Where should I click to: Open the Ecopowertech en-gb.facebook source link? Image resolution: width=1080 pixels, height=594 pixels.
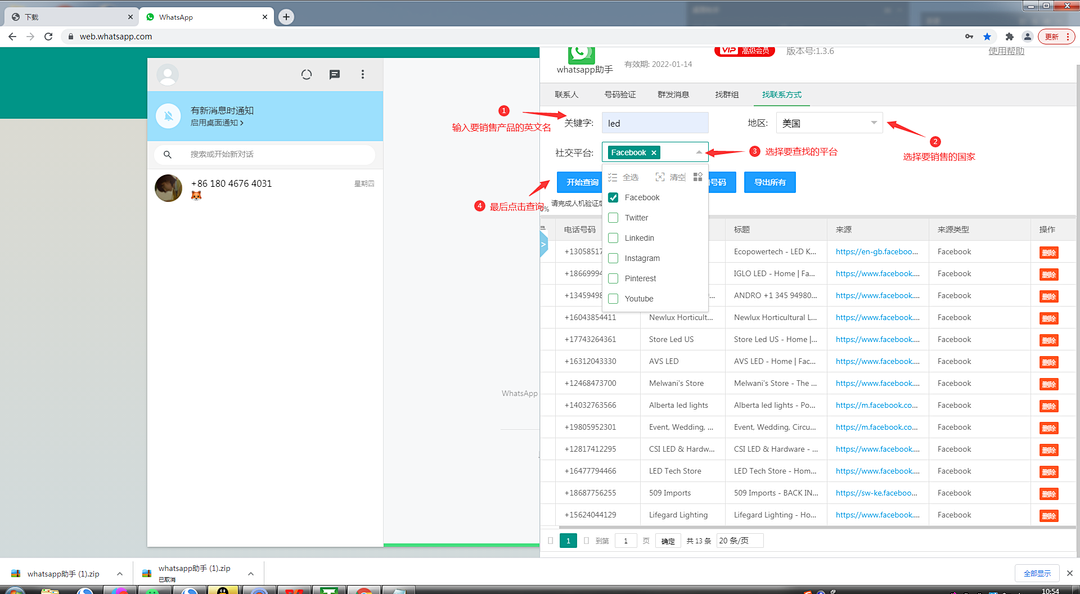pos(877,252)
